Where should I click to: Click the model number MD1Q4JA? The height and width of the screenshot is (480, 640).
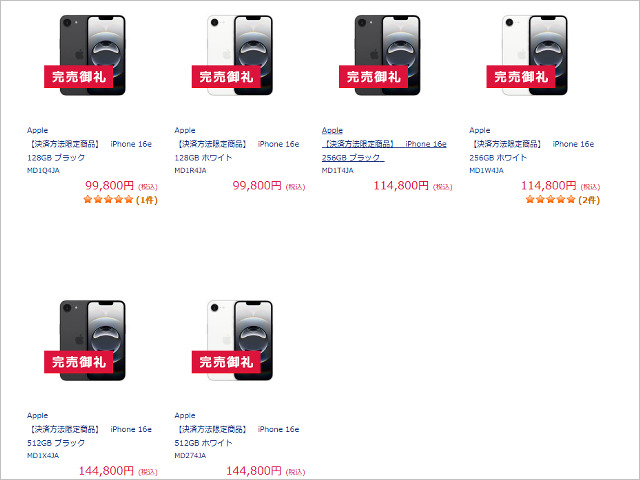pyautogui.click(x=43, y=170)
